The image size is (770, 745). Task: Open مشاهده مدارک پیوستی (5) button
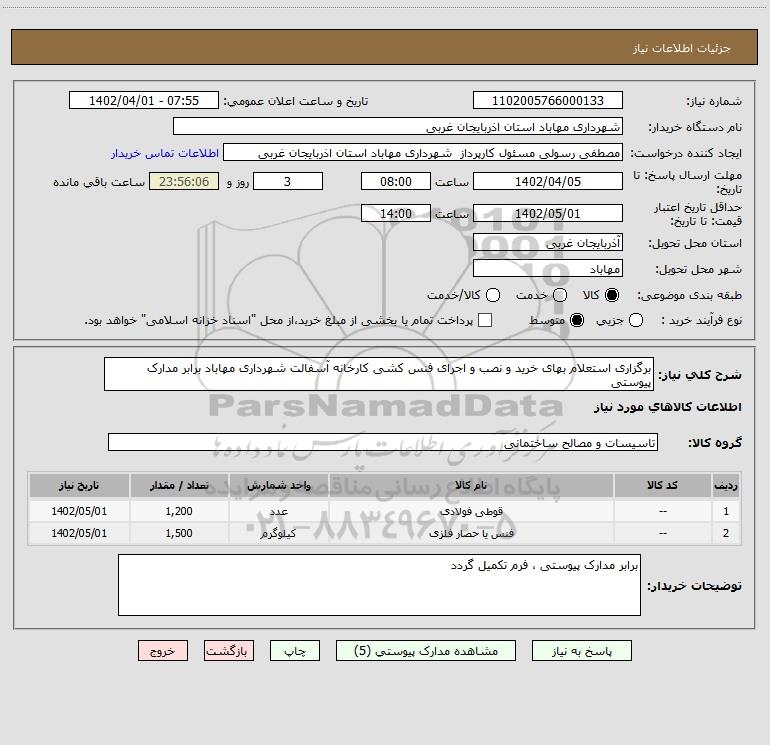[426, 651]
